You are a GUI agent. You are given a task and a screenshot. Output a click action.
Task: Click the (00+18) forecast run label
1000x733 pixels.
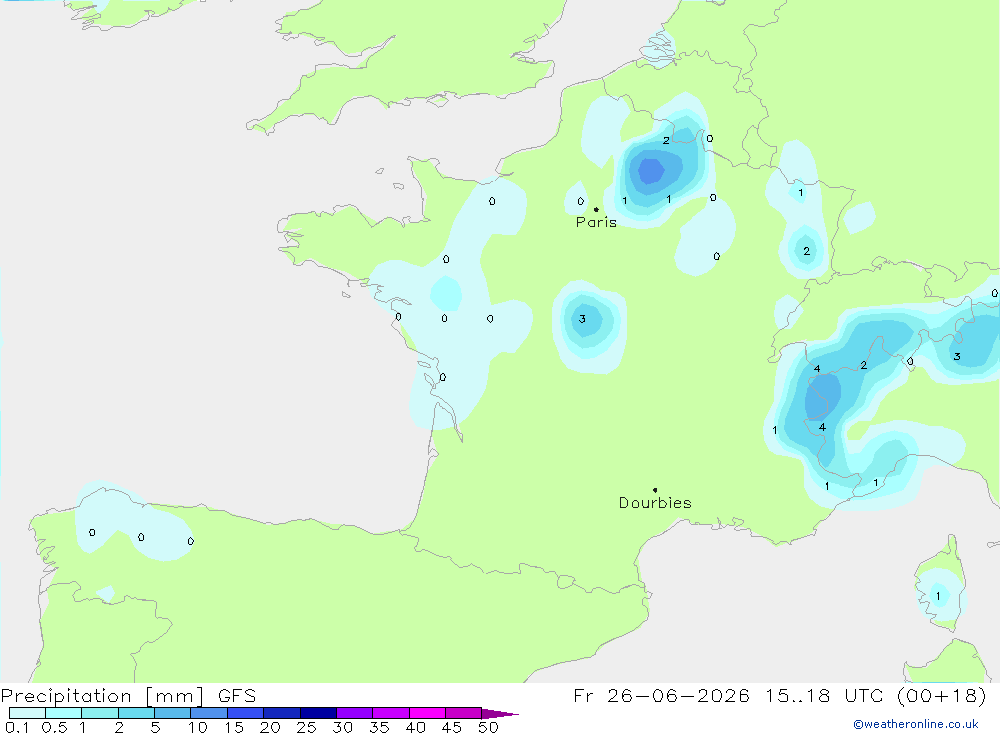coord(941,696)
